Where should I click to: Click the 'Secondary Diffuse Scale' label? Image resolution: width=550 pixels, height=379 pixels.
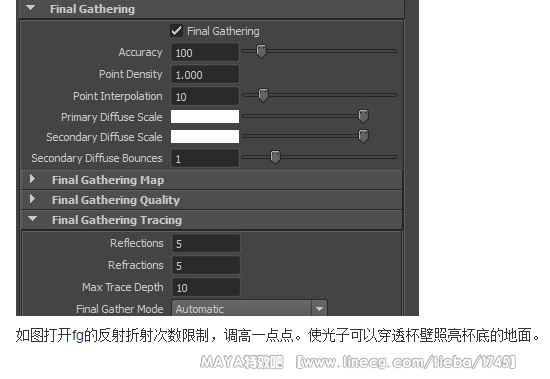click(x=104, y=137)
